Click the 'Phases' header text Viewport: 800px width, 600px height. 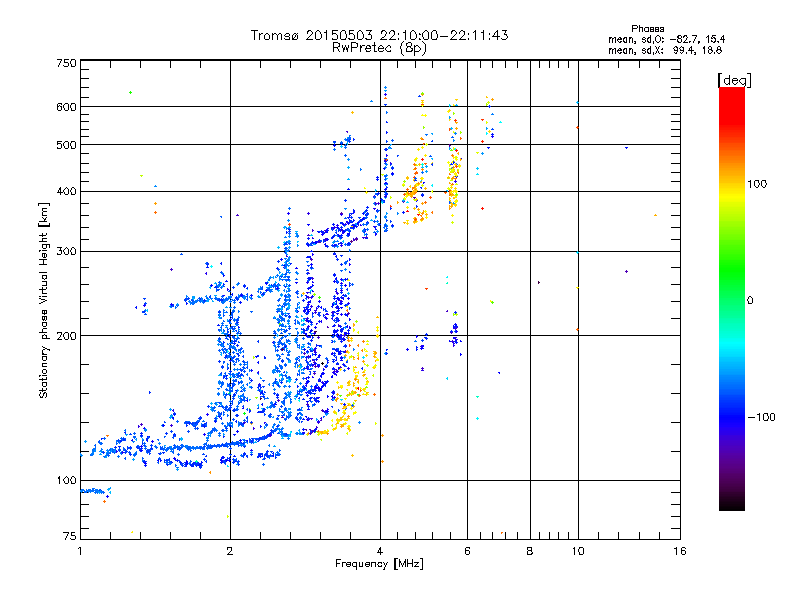[647, 29]
